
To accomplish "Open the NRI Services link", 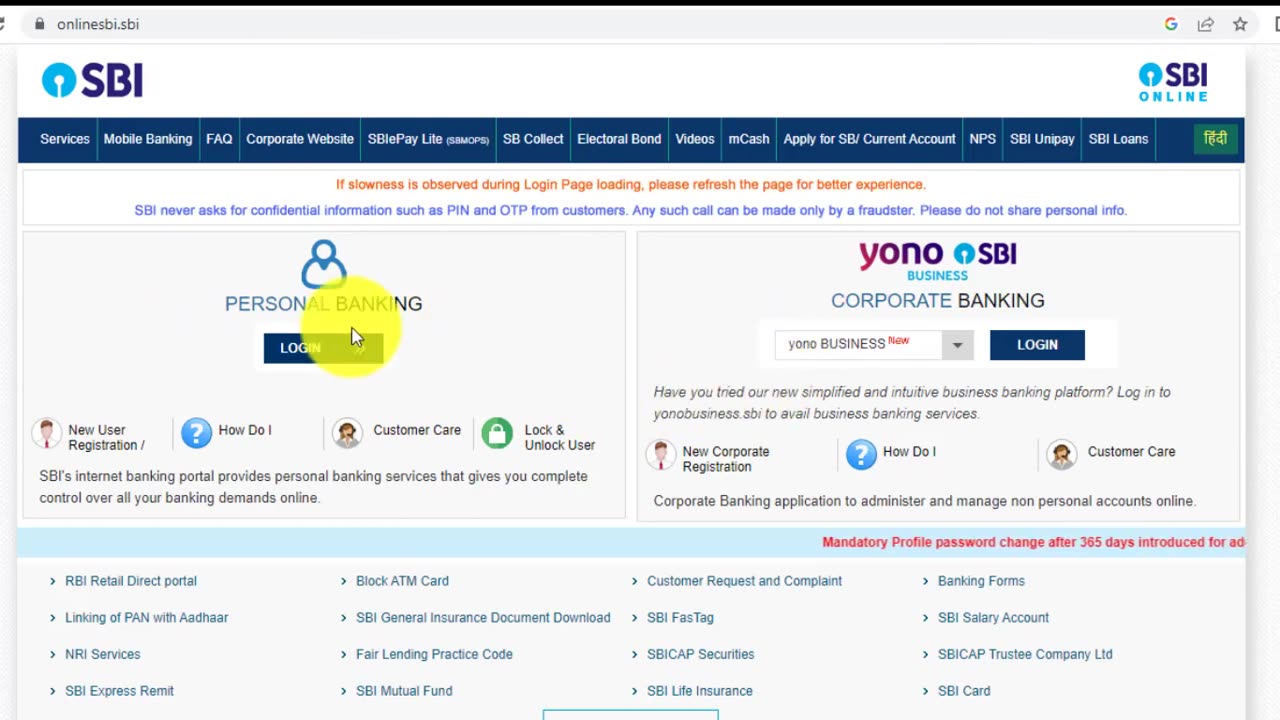I will (103, 654).
